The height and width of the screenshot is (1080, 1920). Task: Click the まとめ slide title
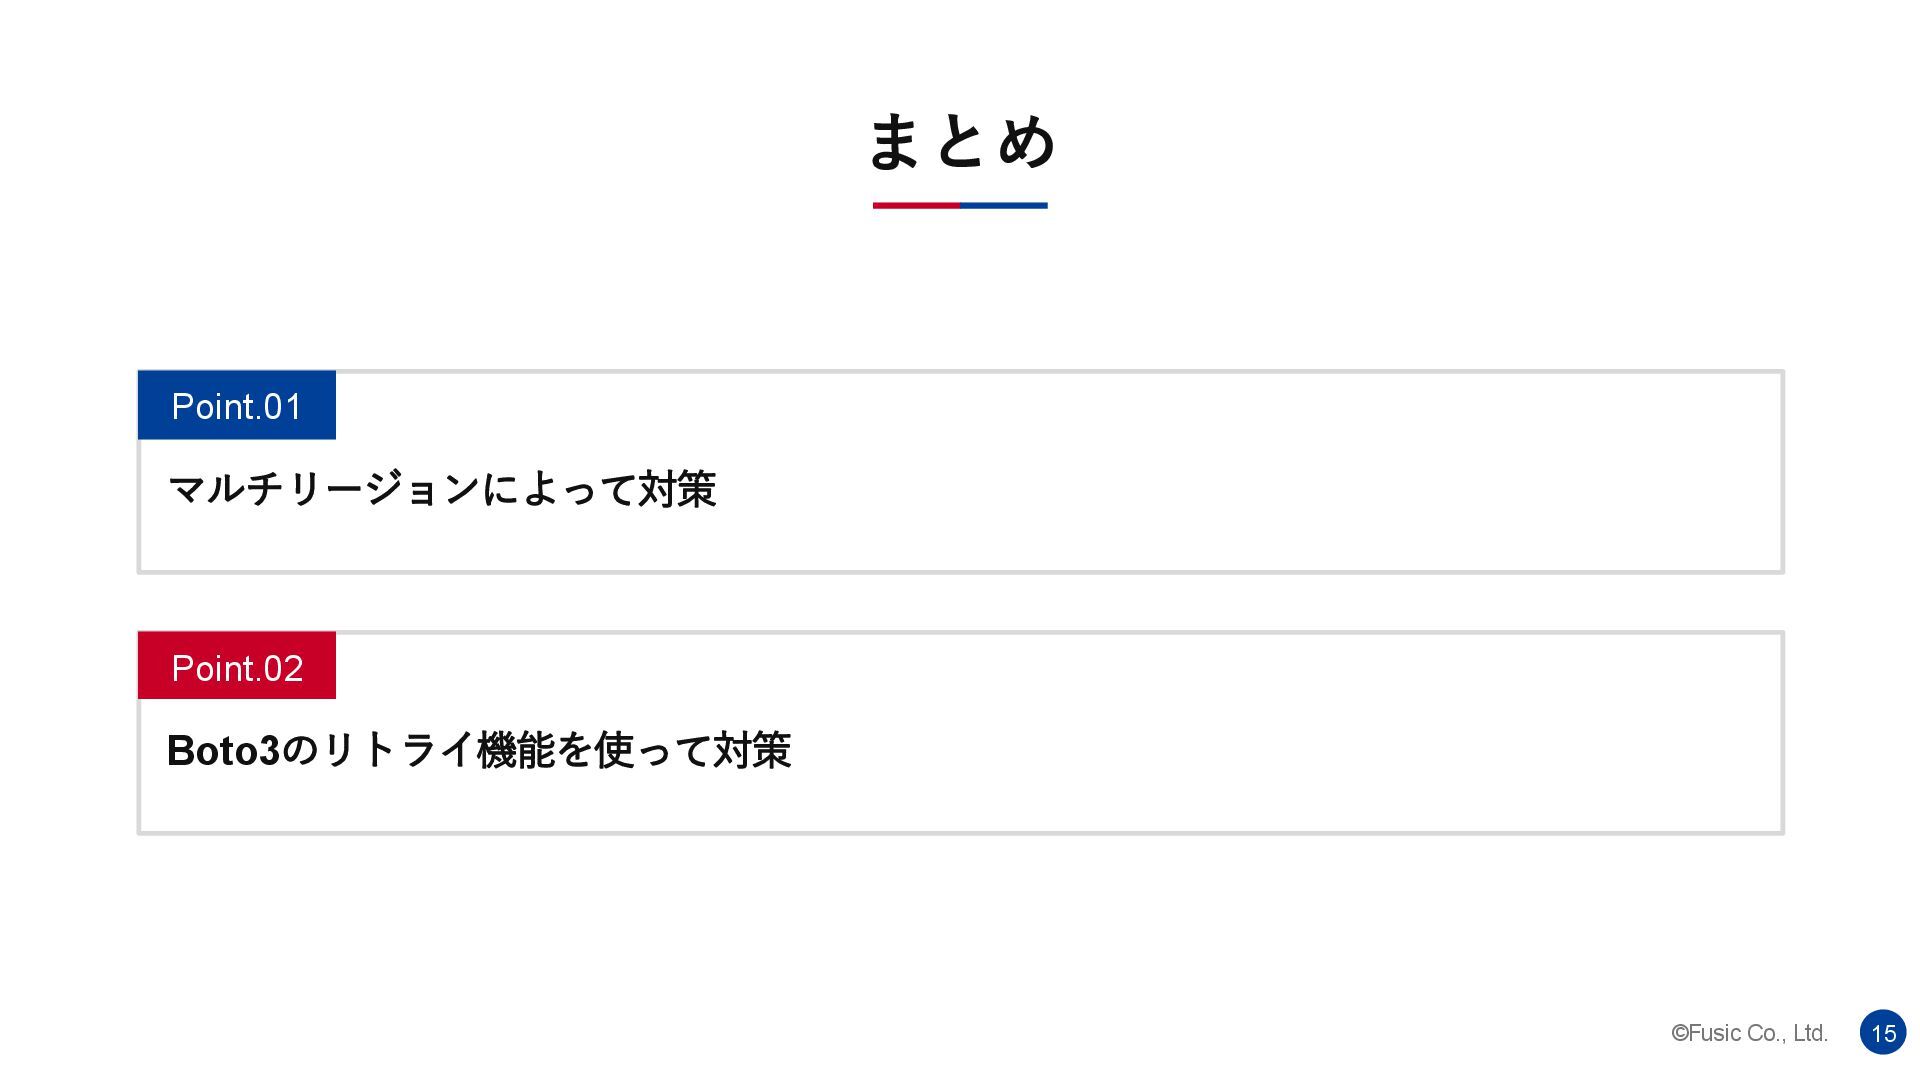(960, 141)
